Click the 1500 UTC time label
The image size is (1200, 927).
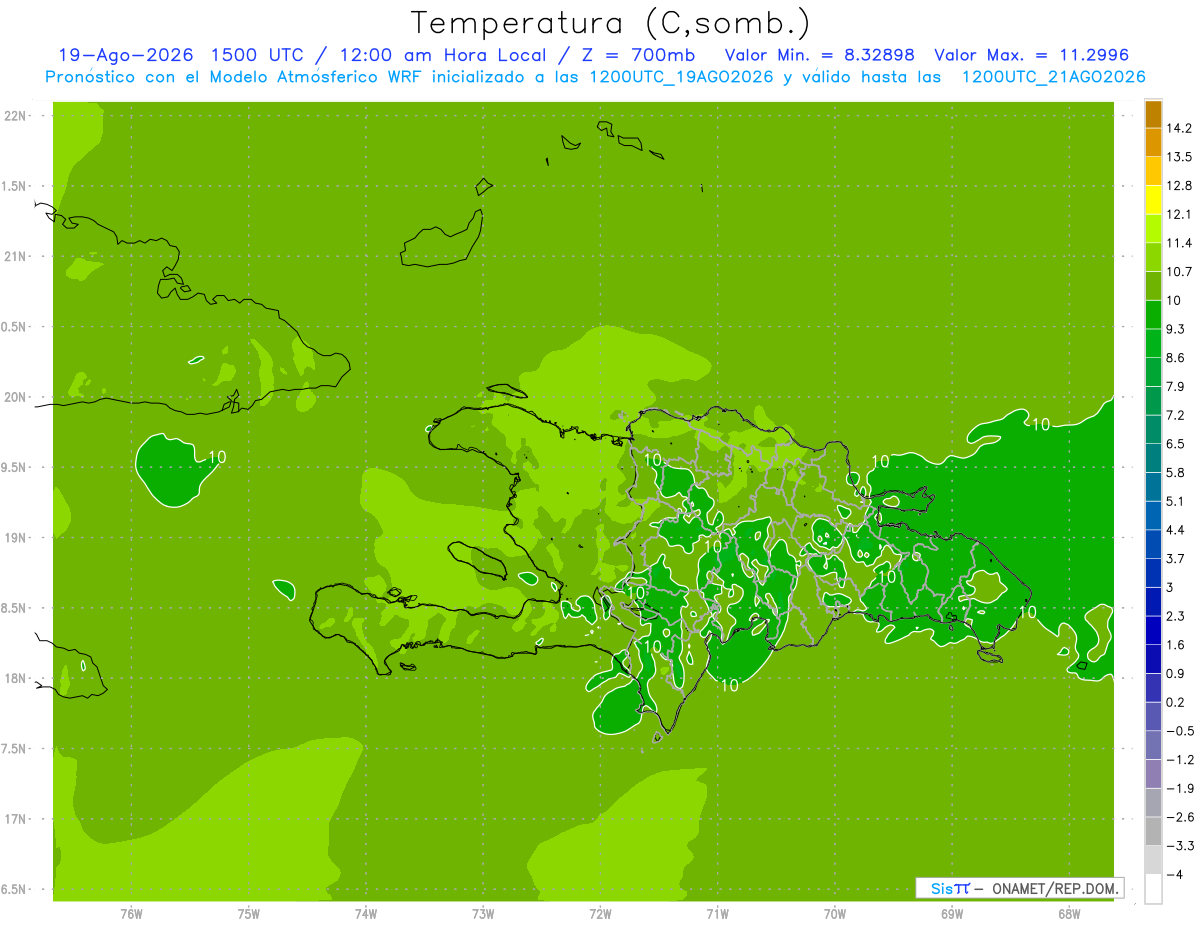click(x=257, y=55)
